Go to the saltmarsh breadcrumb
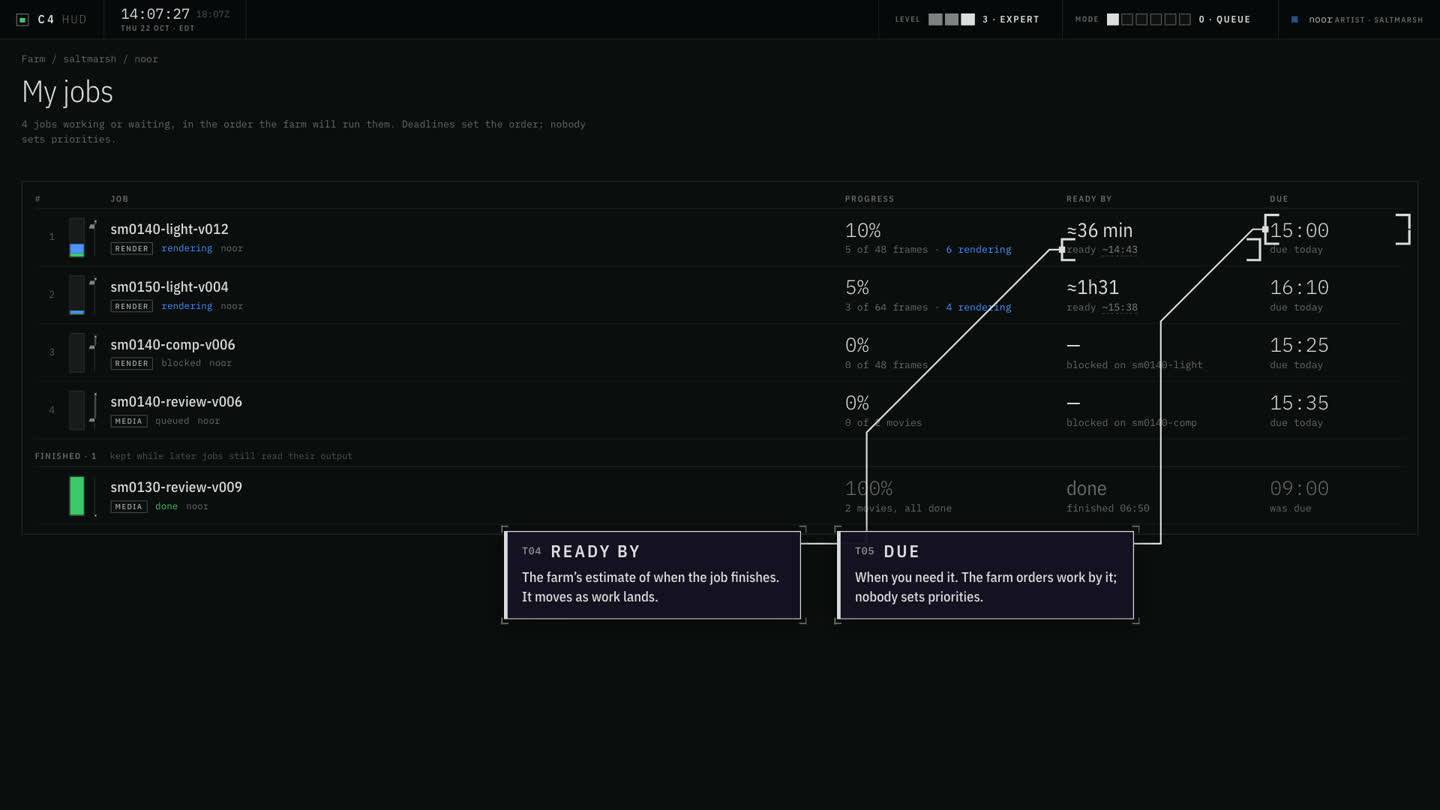Screen dimensions: 1440x810 coord(90,59)
